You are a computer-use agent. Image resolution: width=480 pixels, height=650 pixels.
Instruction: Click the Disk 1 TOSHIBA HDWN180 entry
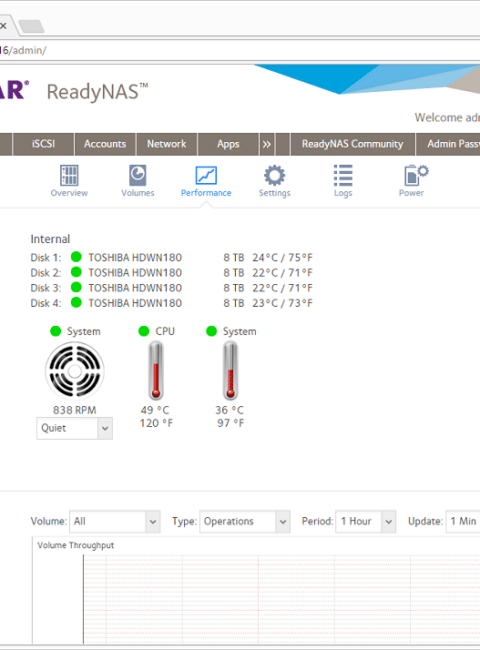pyautogui.click(x=135, y=257)
